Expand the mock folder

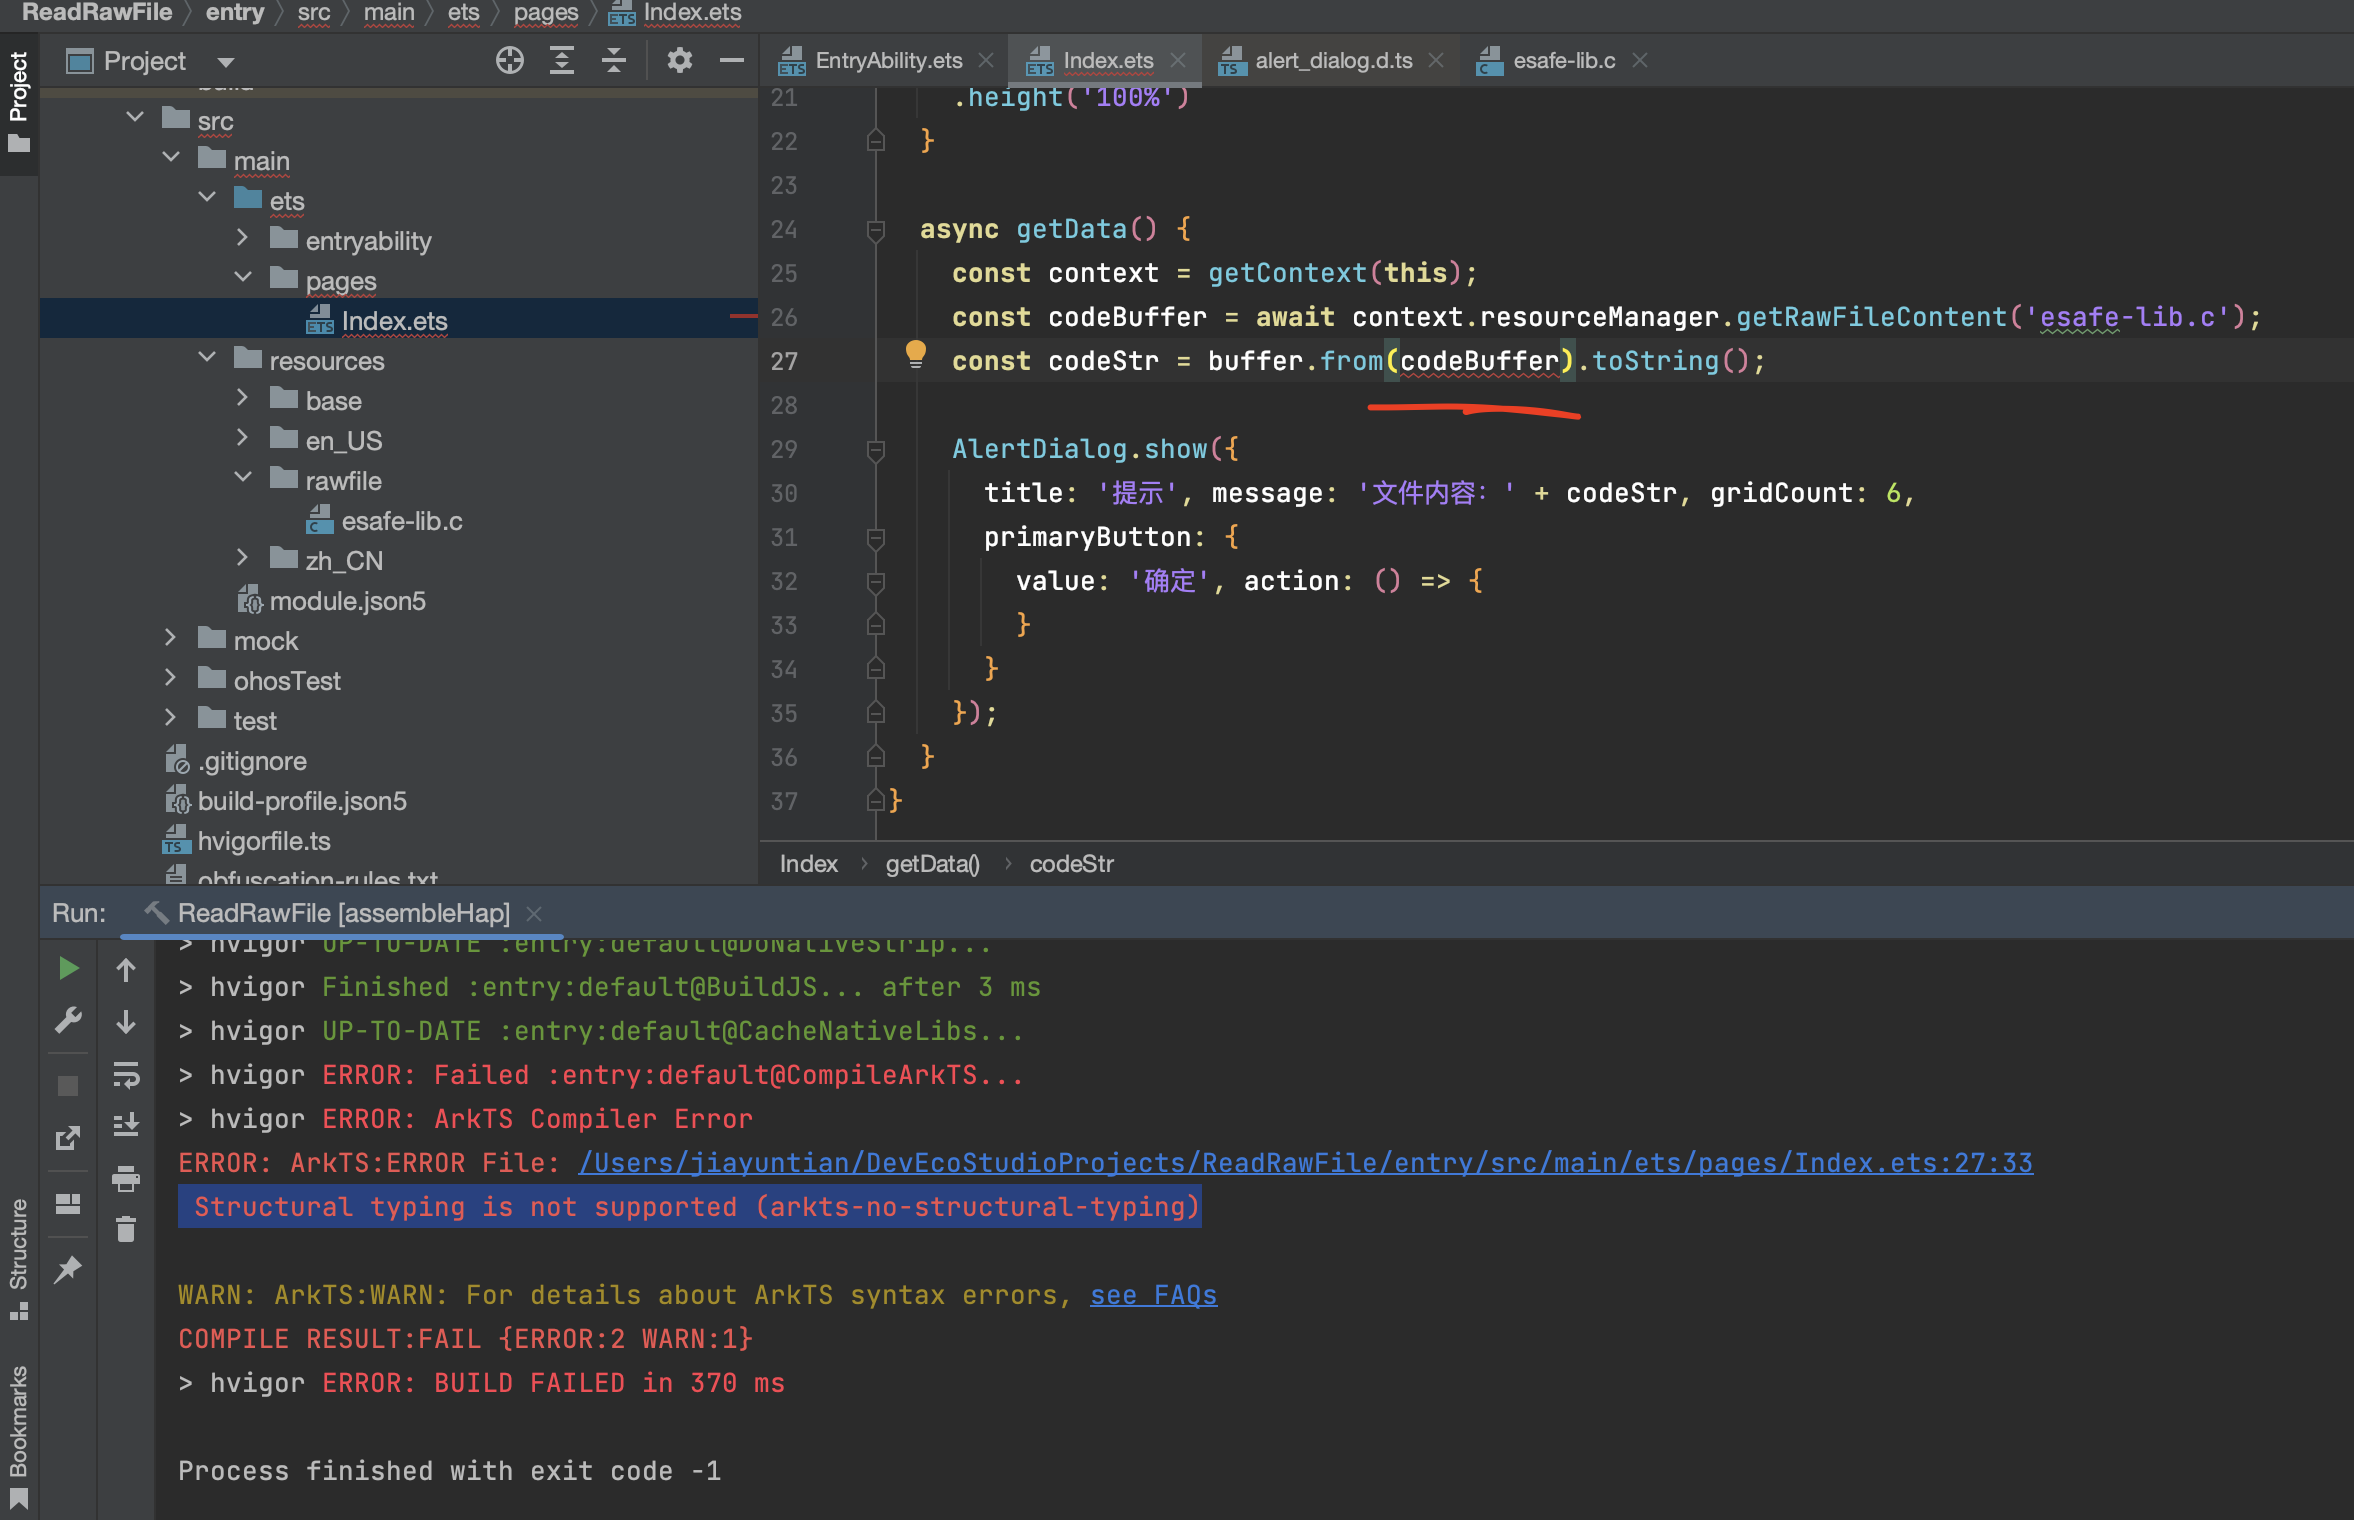(x=170, y=638)
